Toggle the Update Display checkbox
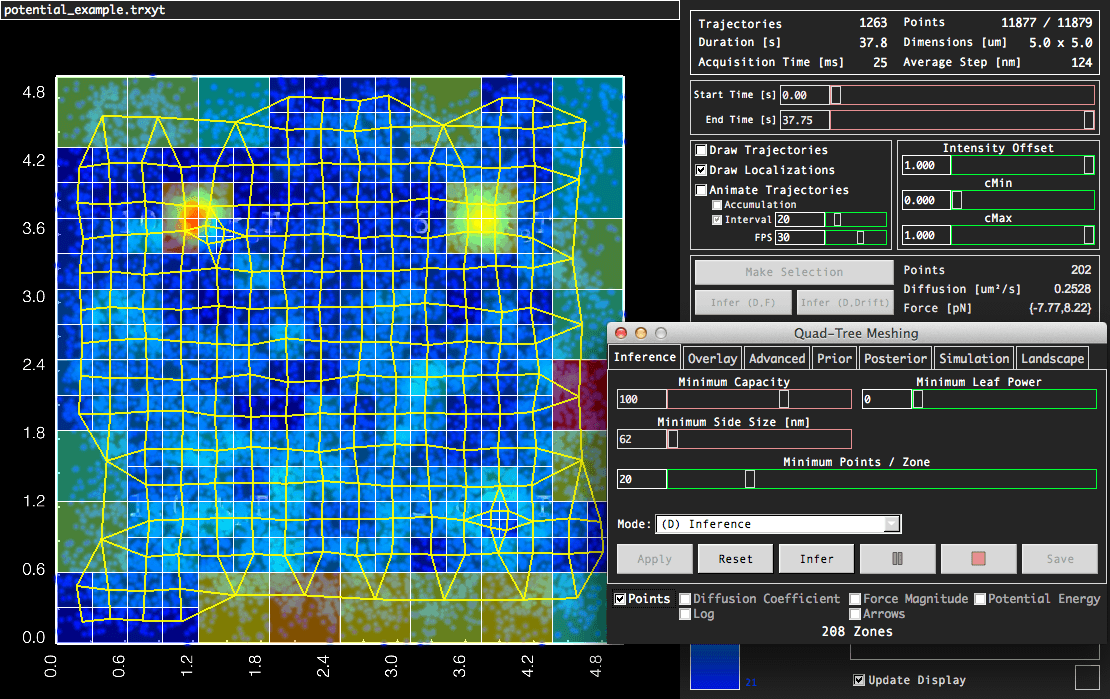 [859, 680]
